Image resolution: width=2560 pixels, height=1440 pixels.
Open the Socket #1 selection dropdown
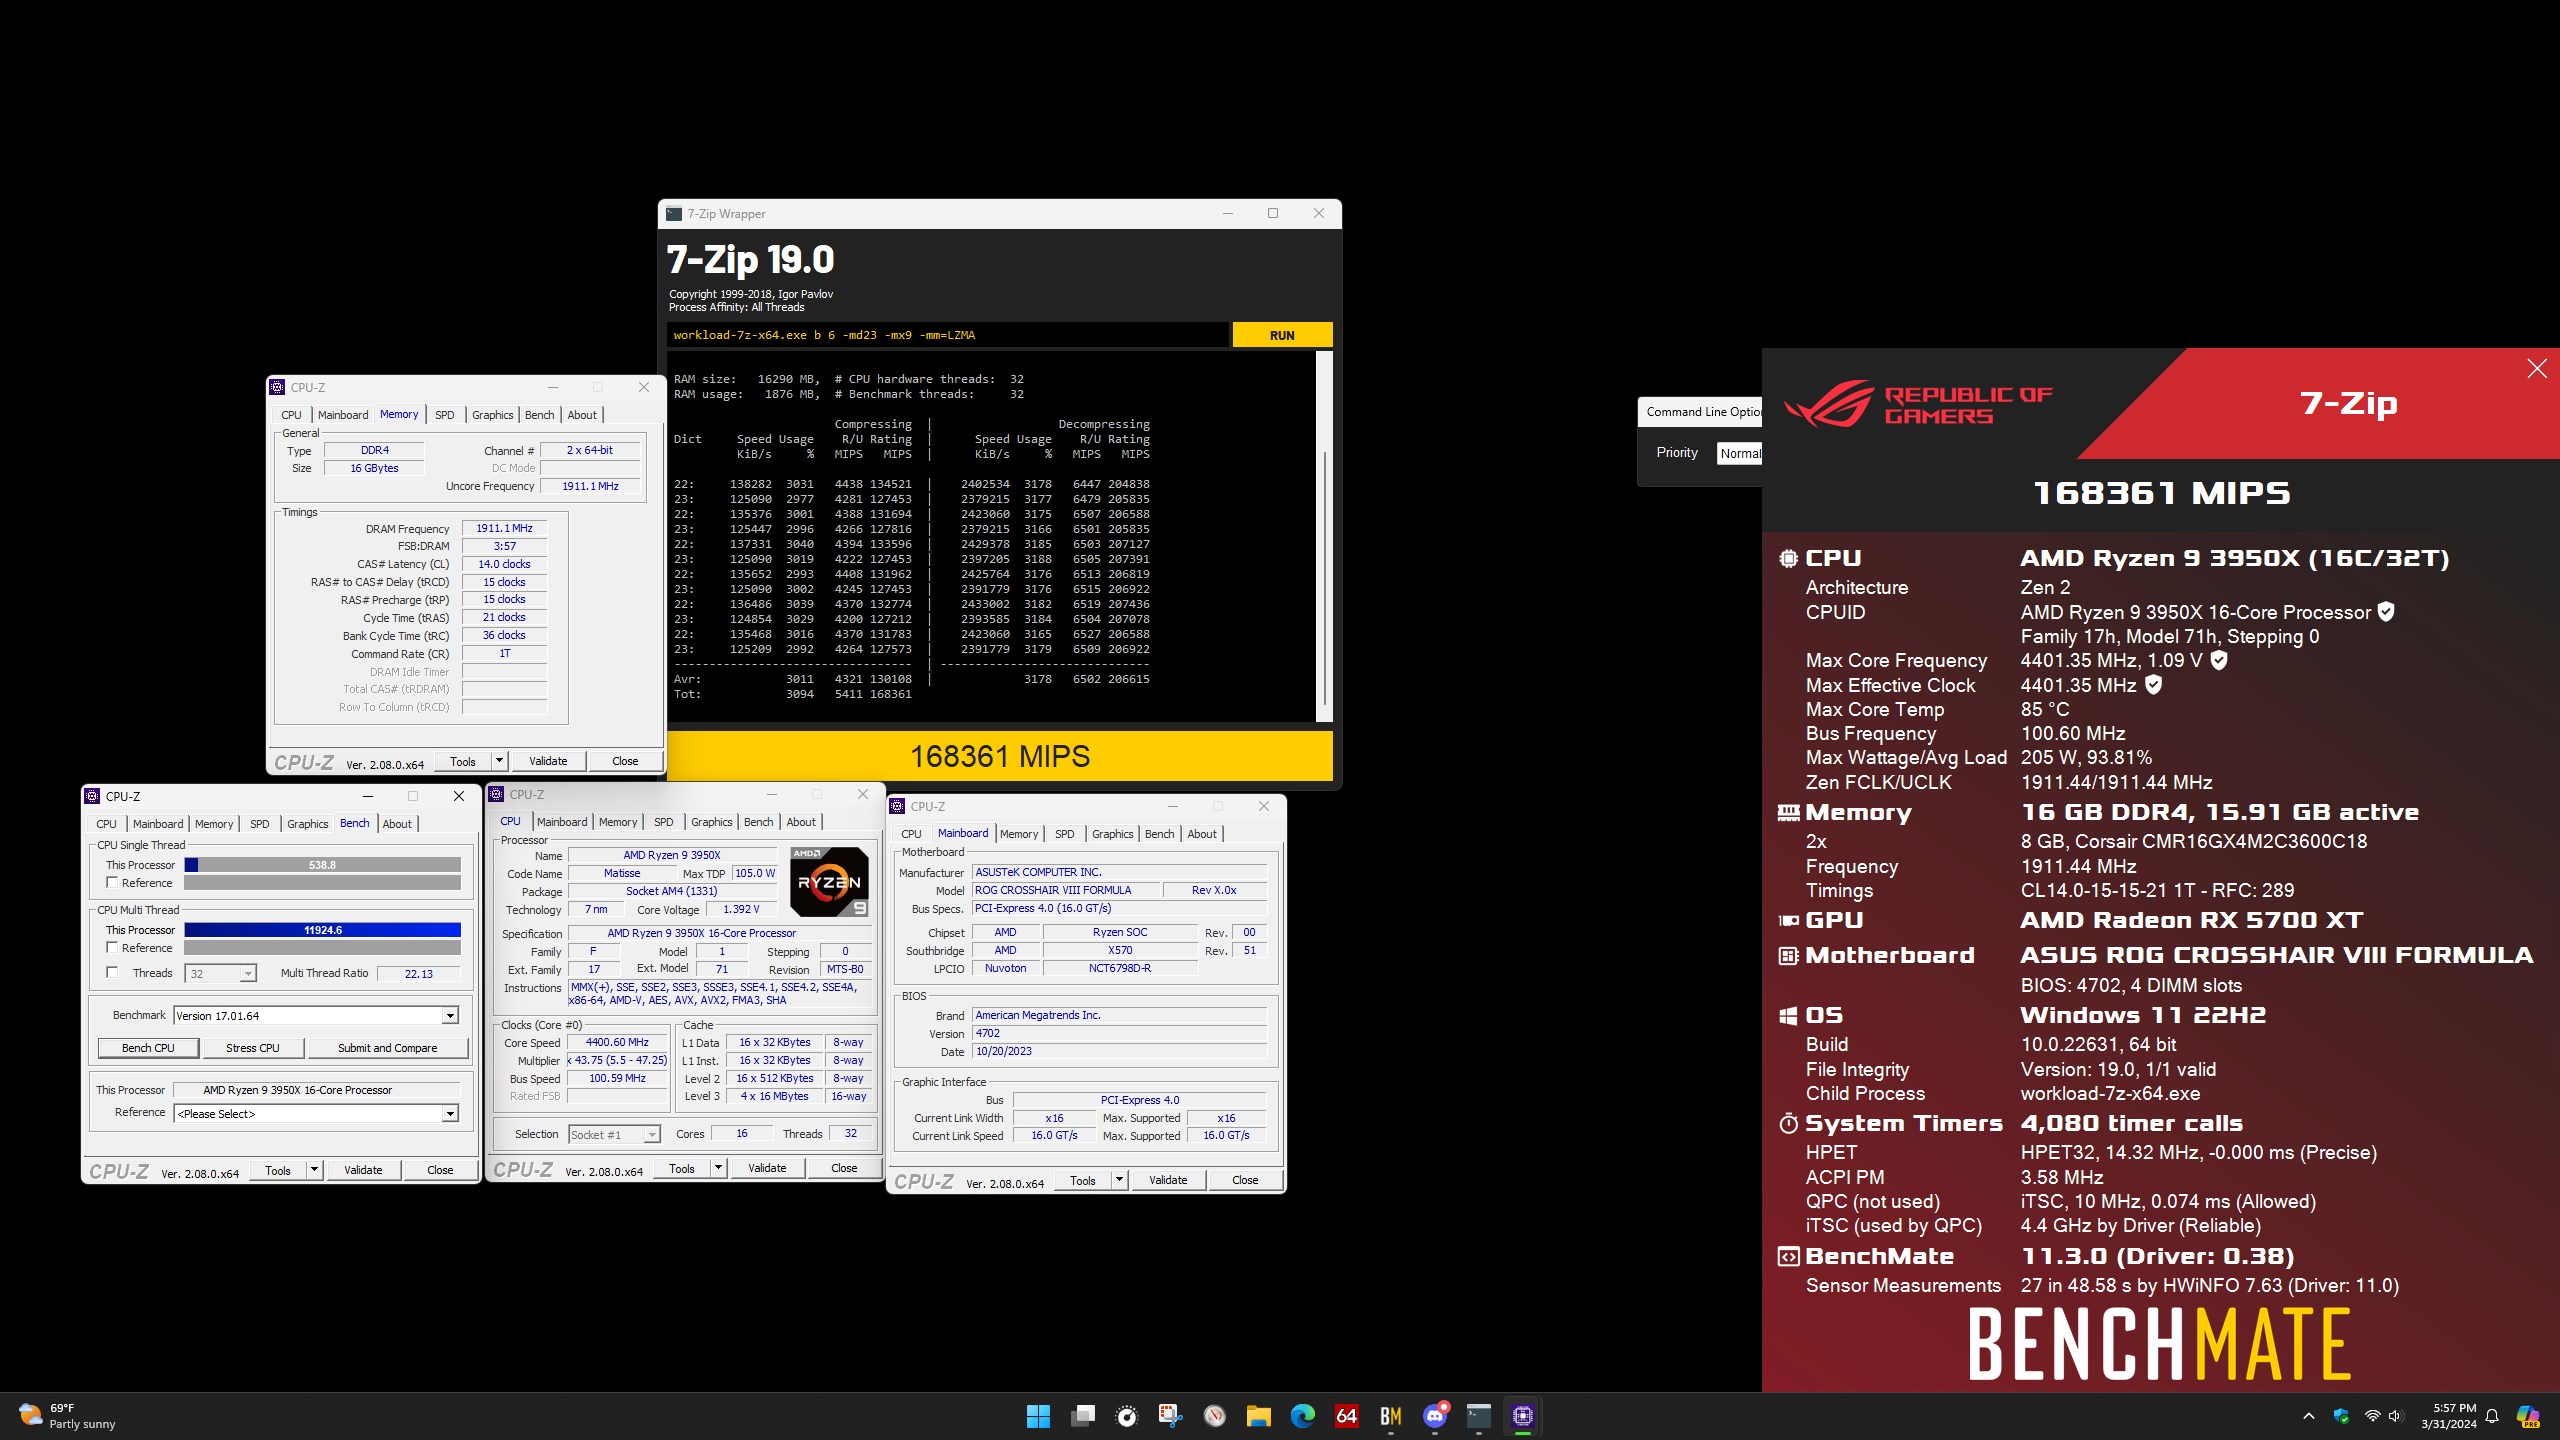tap(614, 1135)
